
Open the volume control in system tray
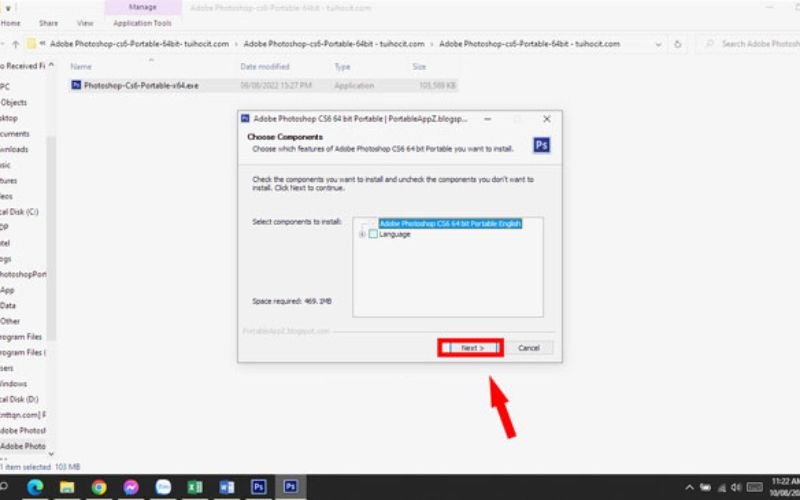pyautogui.click(x=736, y=488)
